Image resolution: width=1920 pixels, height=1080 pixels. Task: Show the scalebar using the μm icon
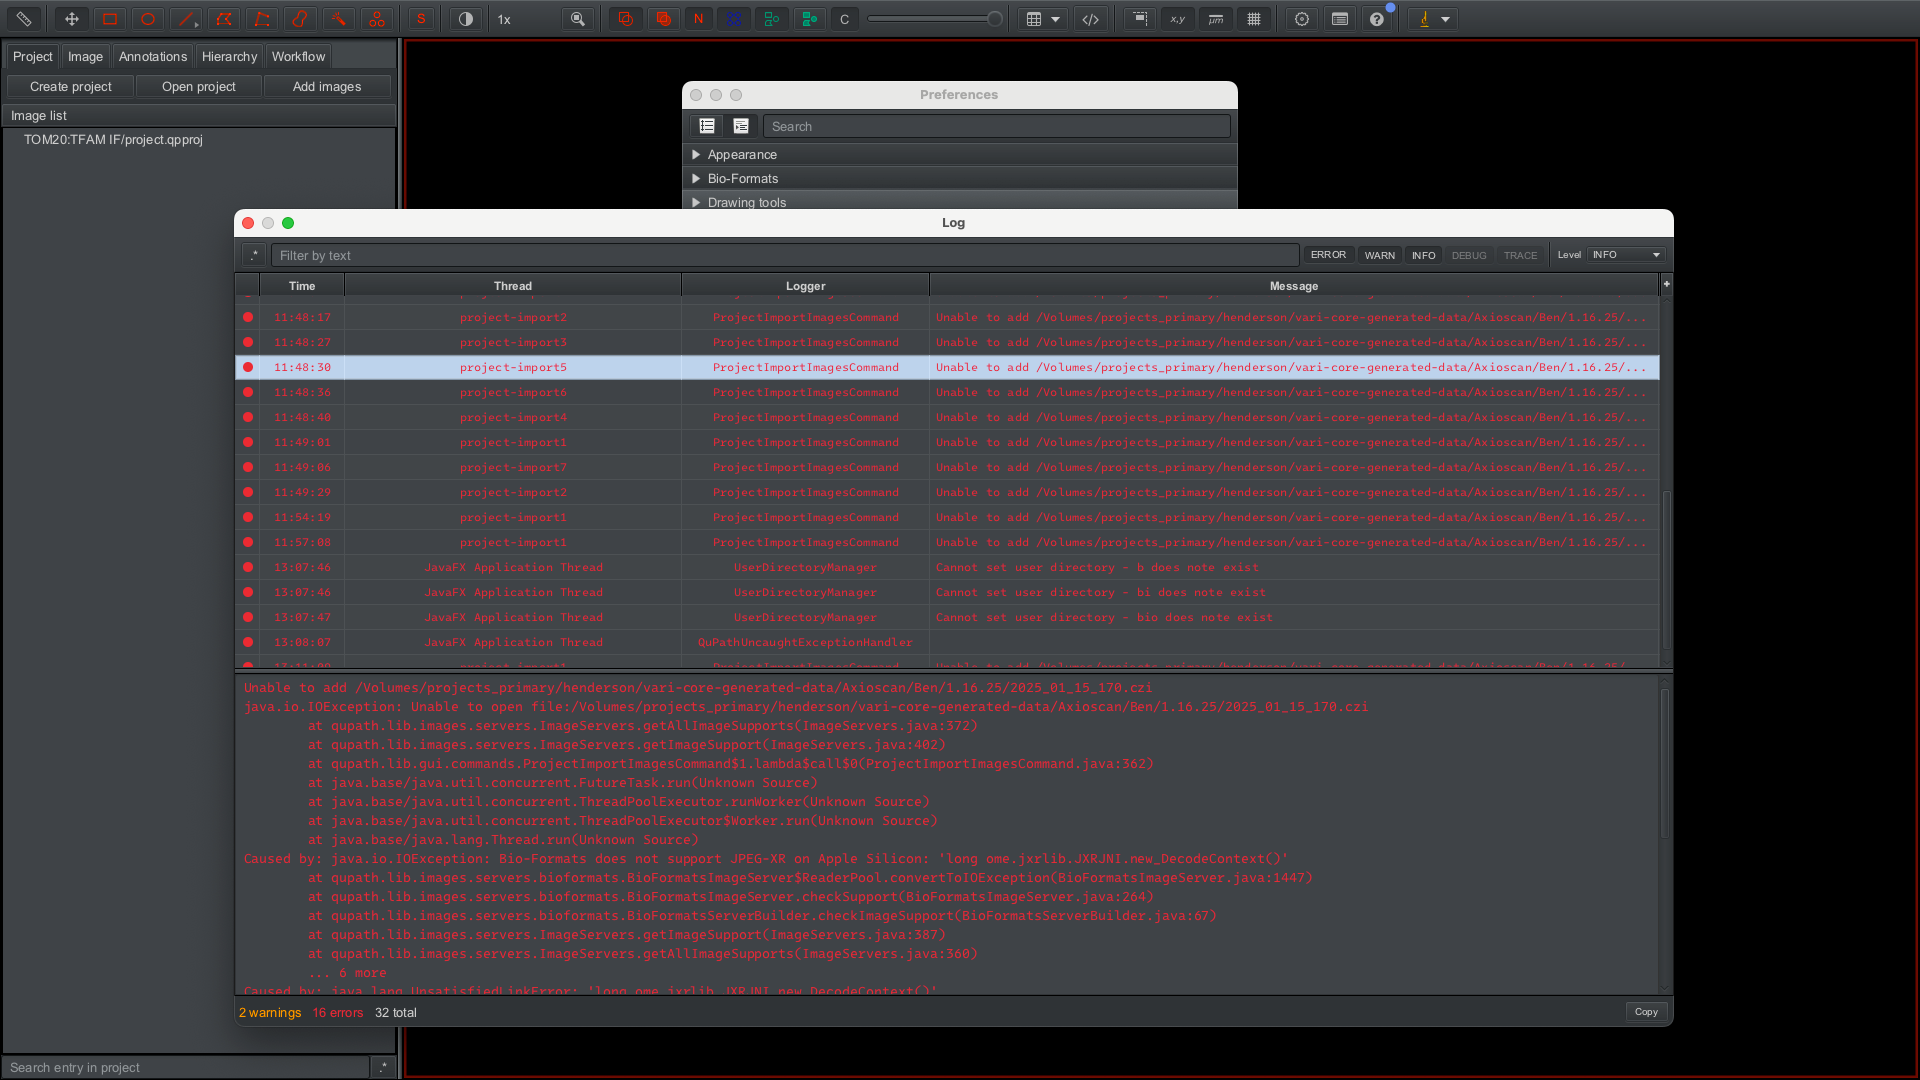(1216, 18)
